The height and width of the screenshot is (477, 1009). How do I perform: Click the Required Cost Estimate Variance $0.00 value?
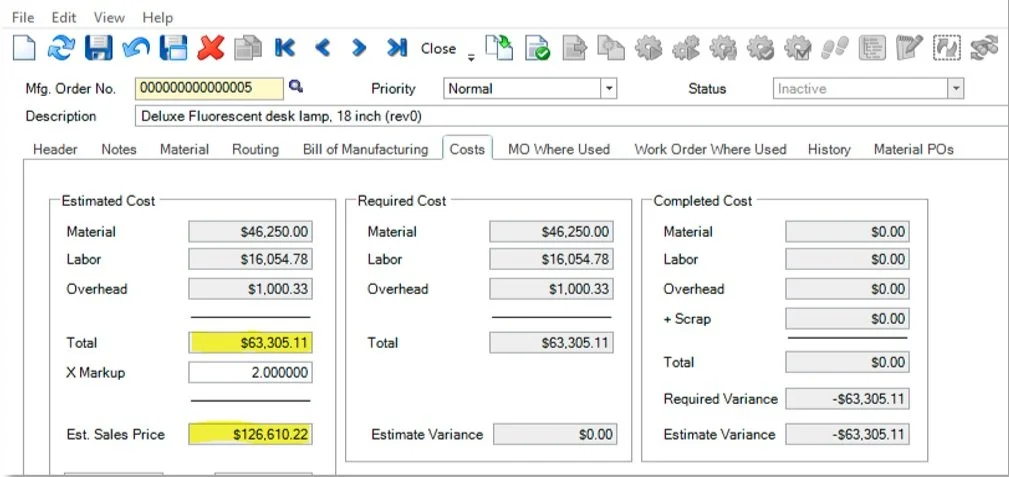click(555, 435)
